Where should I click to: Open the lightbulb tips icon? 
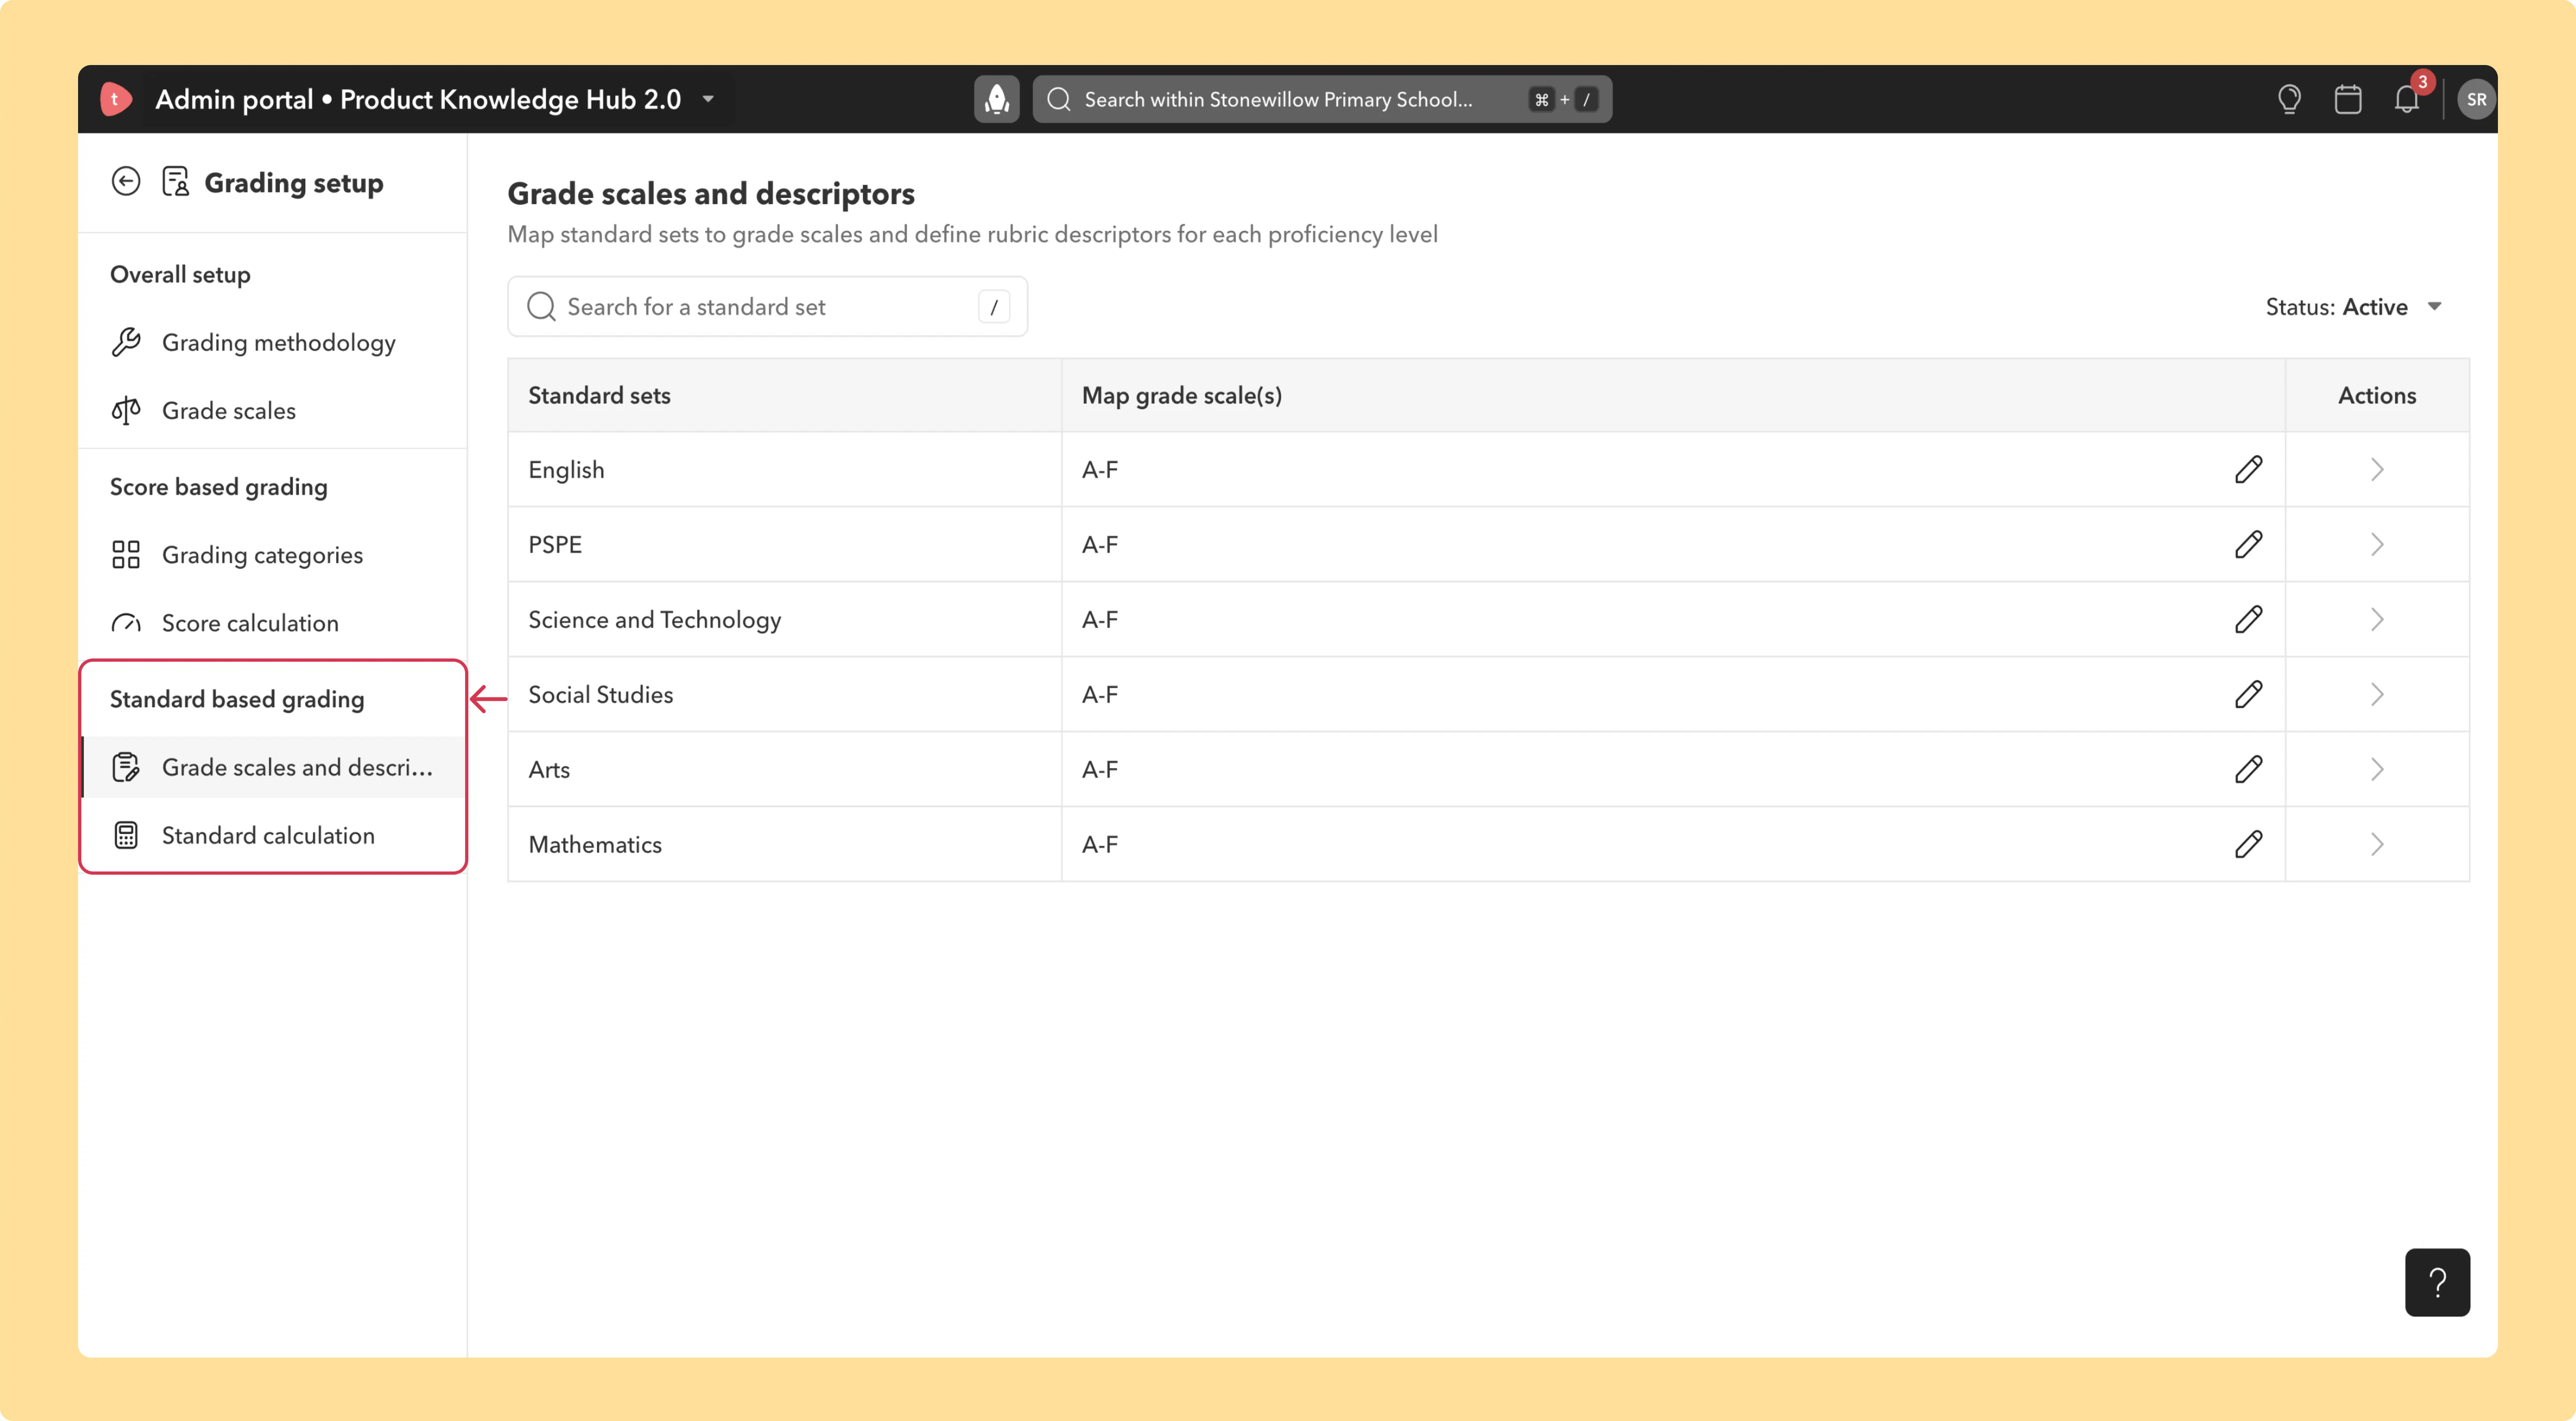click(2289, 99)
